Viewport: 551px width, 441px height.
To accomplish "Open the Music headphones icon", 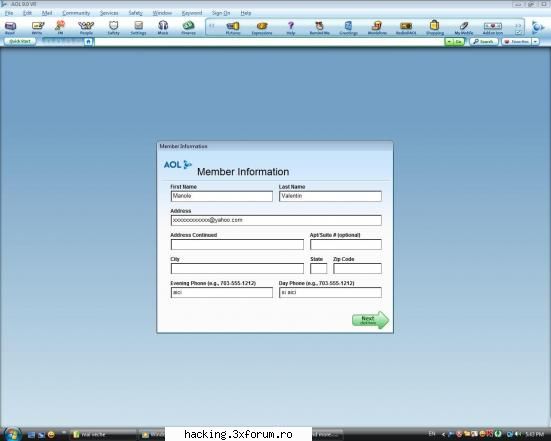I will point(163,28).
